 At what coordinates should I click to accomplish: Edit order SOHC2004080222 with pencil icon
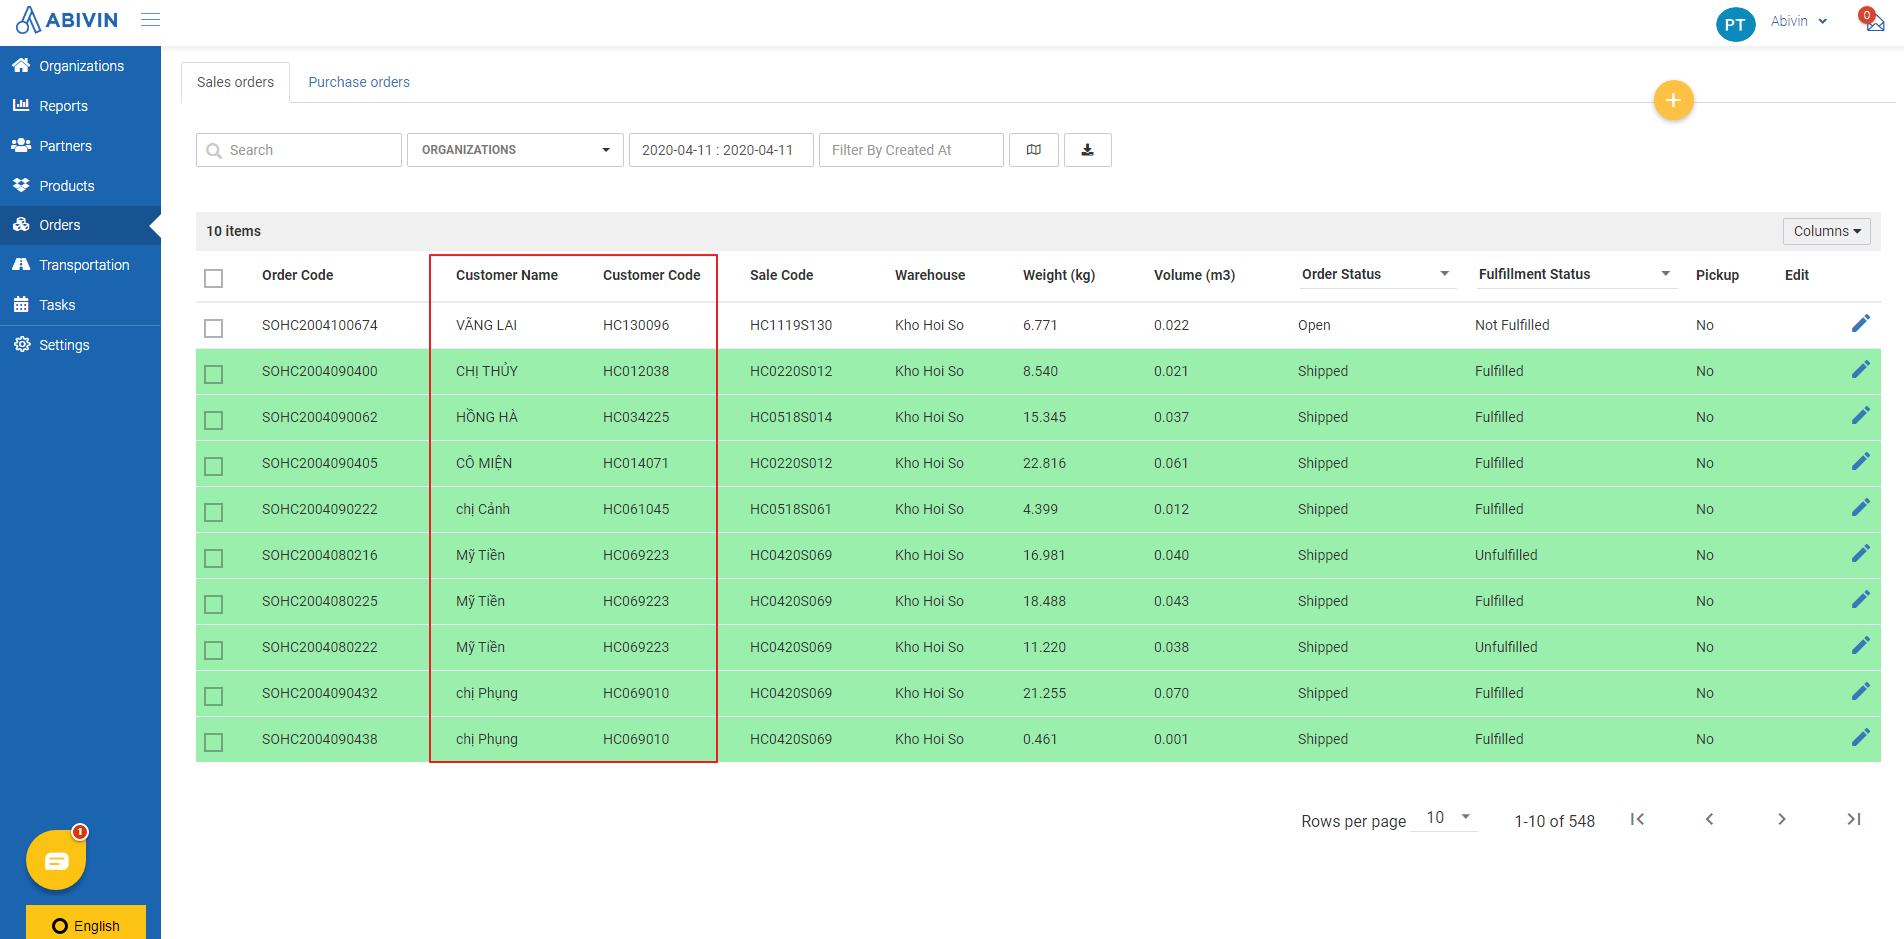pos(1860,646)
